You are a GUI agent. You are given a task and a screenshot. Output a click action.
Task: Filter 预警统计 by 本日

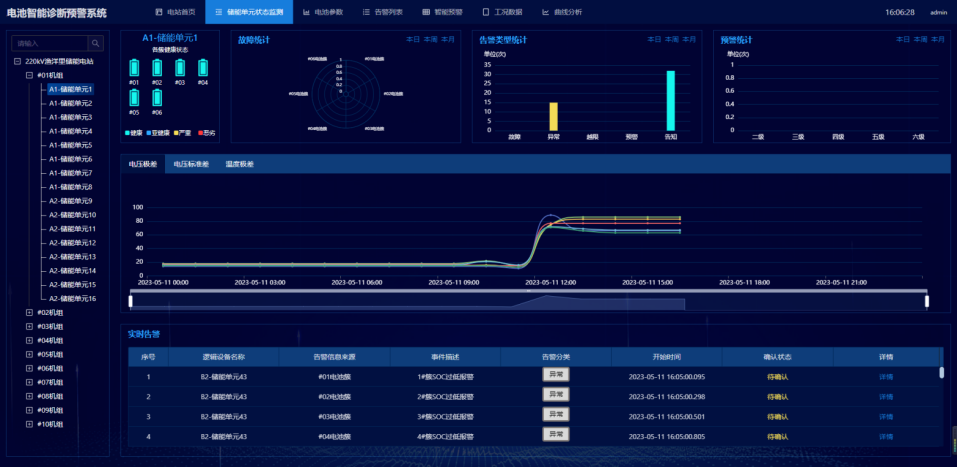tap(903, 39)
